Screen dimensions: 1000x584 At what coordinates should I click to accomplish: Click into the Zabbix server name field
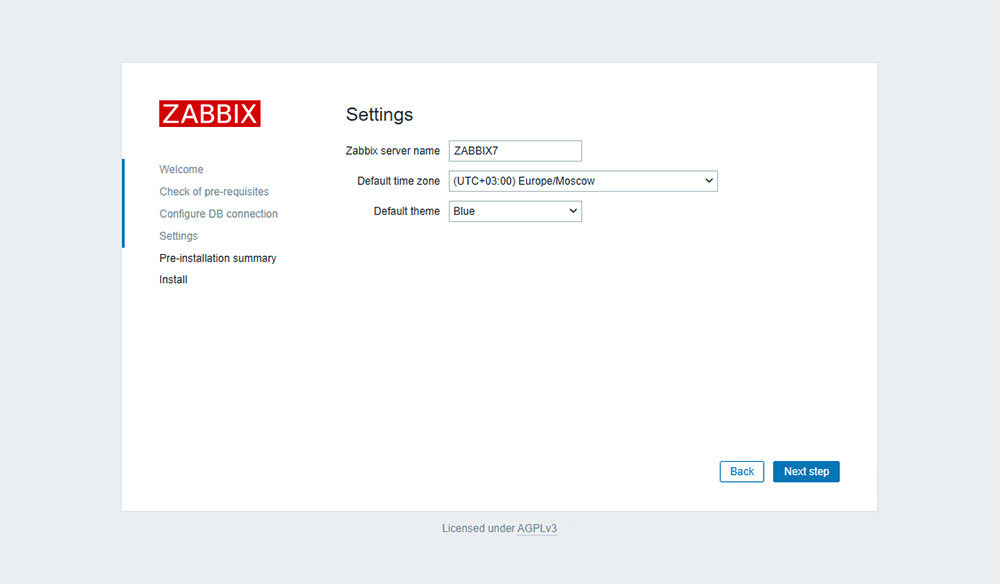click(x=515, y=151)
